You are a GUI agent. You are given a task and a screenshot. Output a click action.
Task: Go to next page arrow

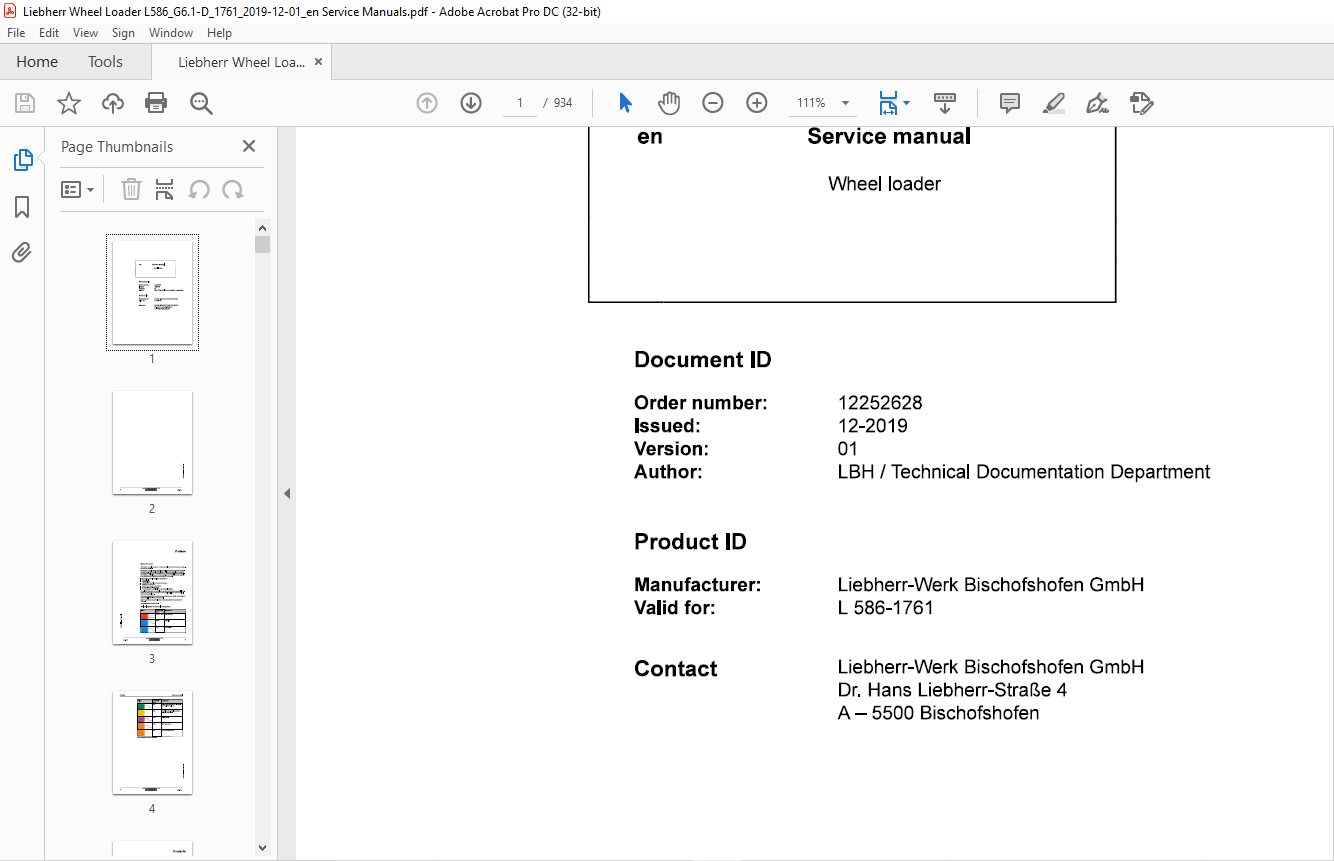click(x=471, y=103)
